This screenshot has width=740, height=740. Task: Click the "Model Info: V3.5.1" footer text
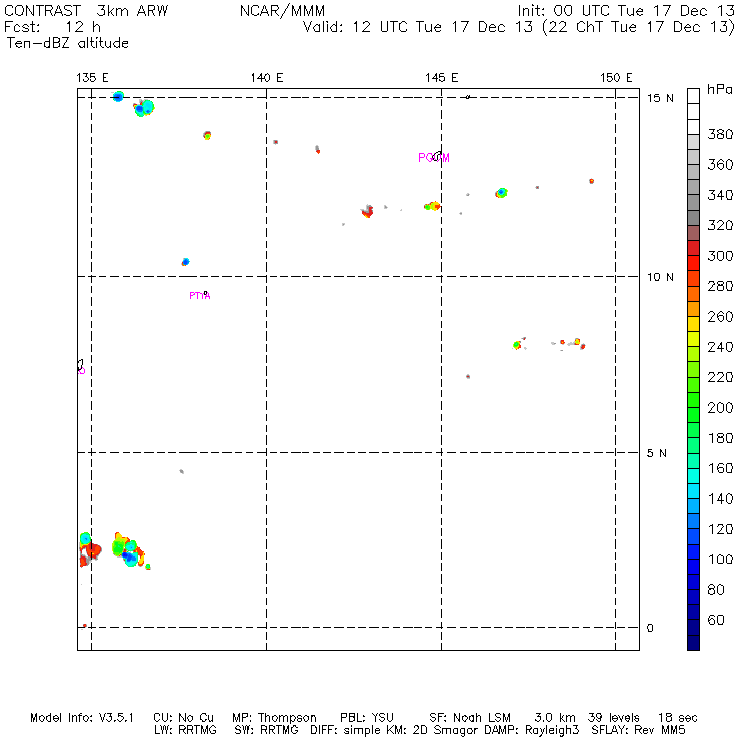[82, 718]
